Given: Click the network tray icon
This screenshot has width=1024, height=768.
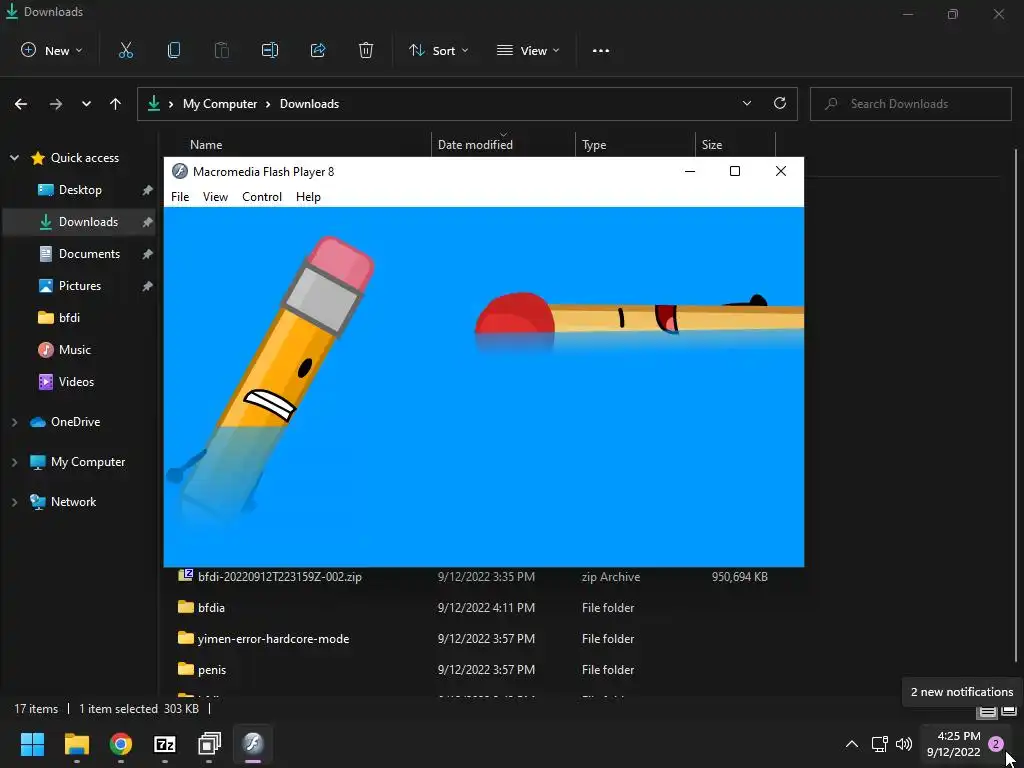Looking at the screenshot, I should click(880, 744).
